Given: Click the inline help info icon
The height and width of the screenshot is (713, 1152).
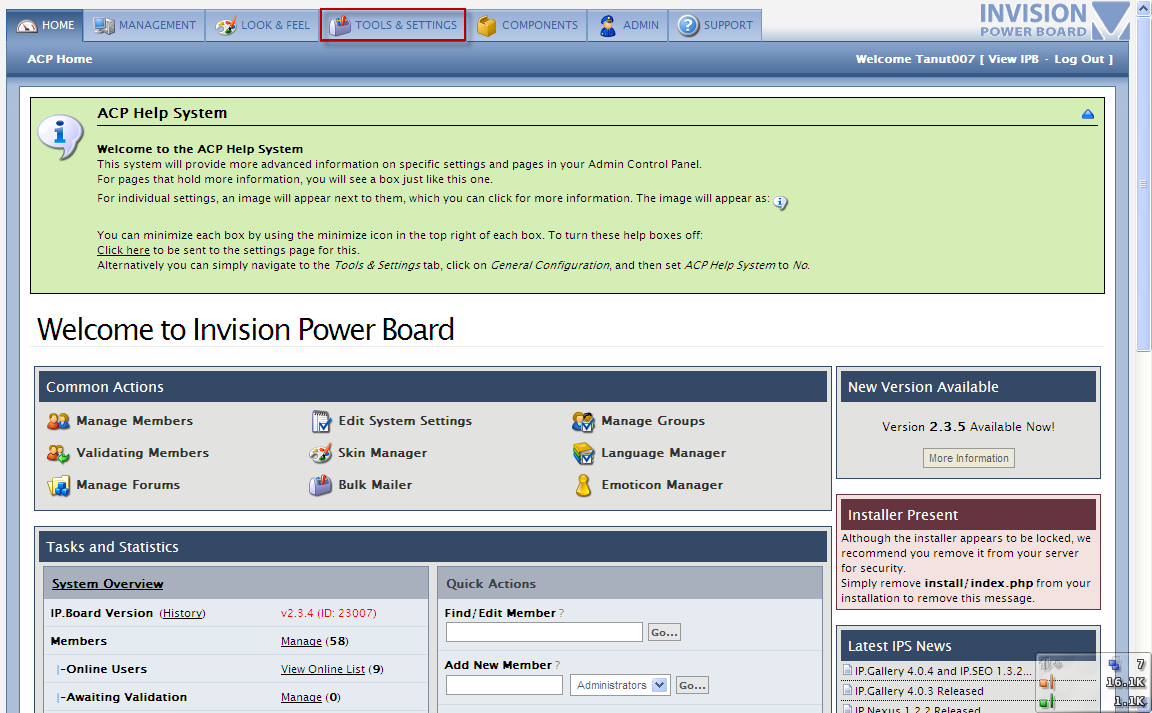Looking at the screenshot, I should click(x=780, y=202).
